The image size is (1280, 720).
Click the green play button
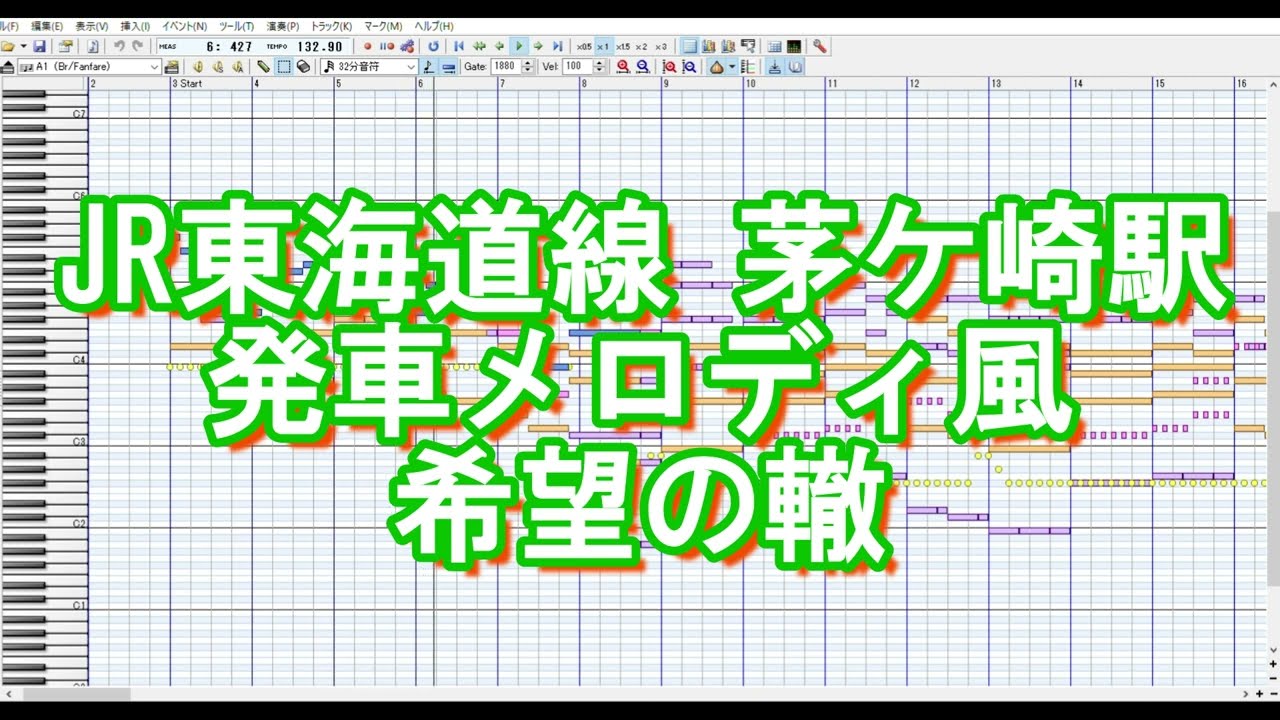click(x=518, y=46)
